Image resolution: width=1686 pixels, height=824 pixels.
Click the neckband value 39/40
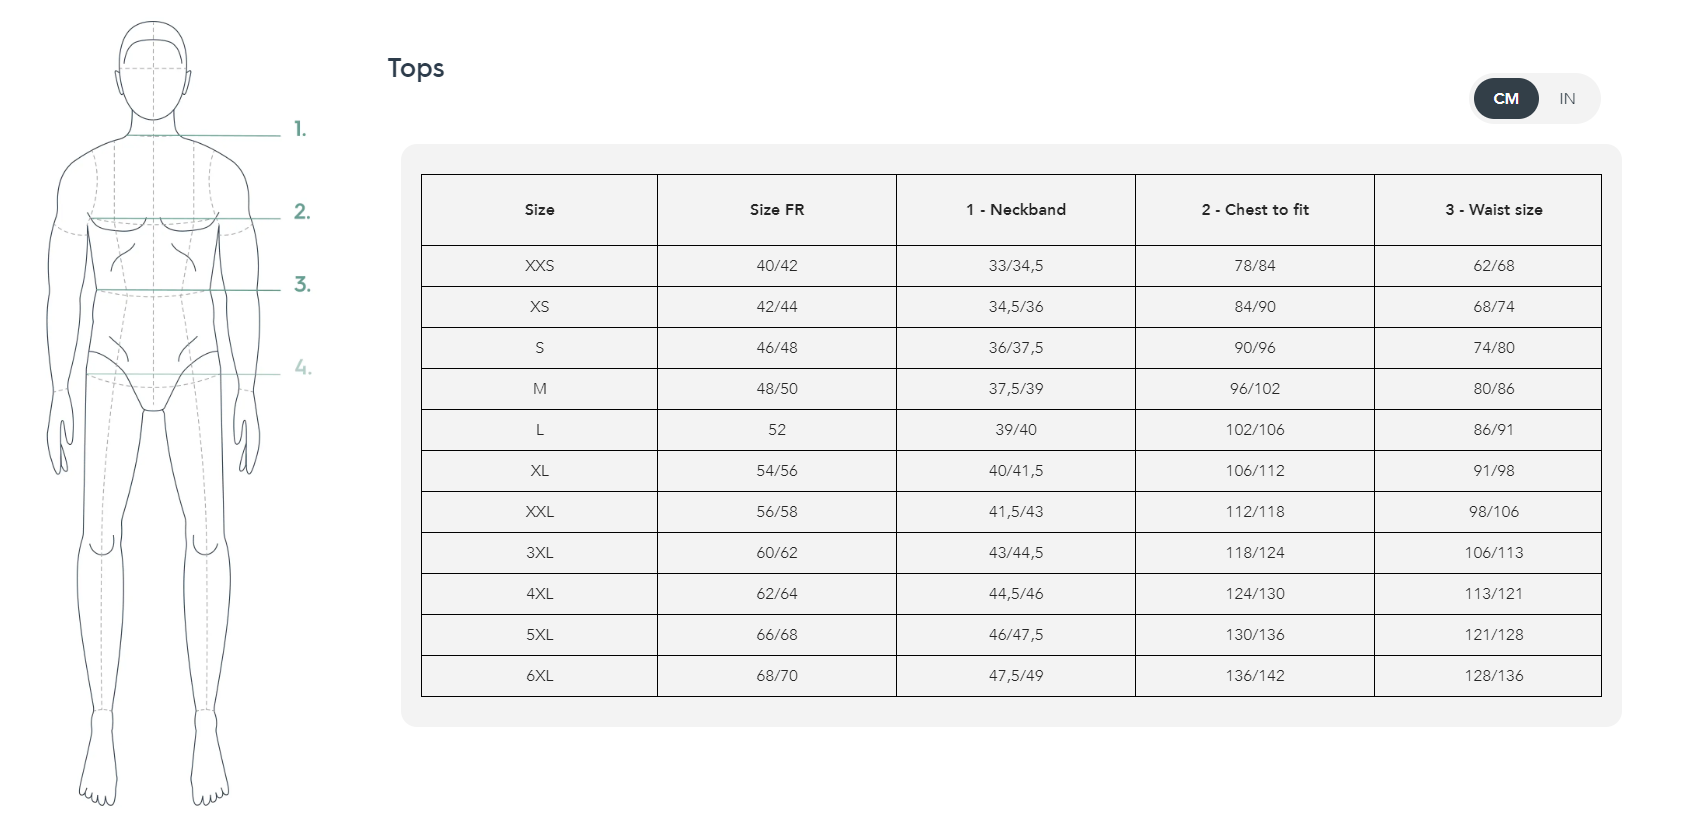tap(1015, 430)
